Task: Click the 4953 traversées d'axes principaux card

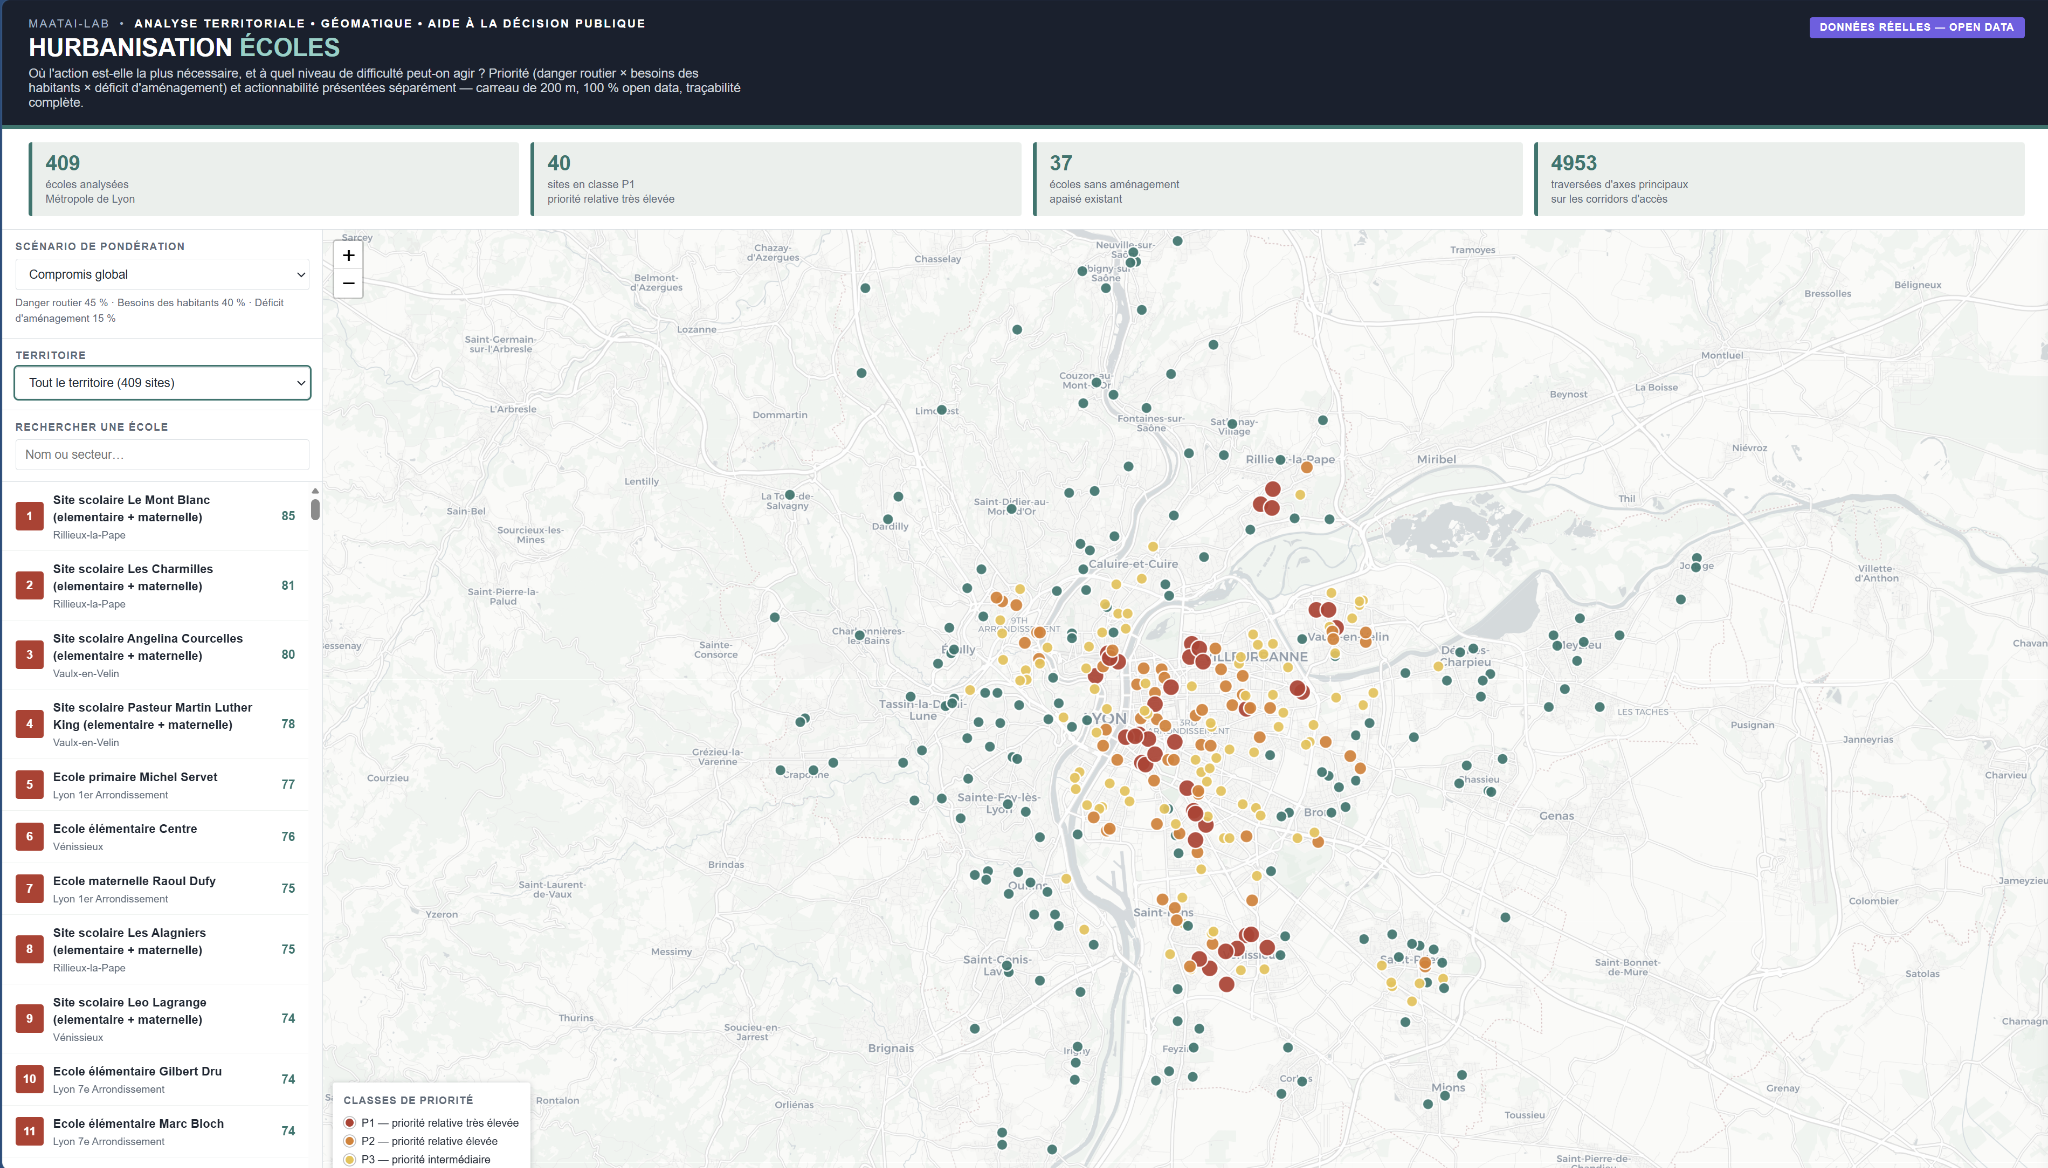Action: pyautogui.click(x=1780, y=179)
